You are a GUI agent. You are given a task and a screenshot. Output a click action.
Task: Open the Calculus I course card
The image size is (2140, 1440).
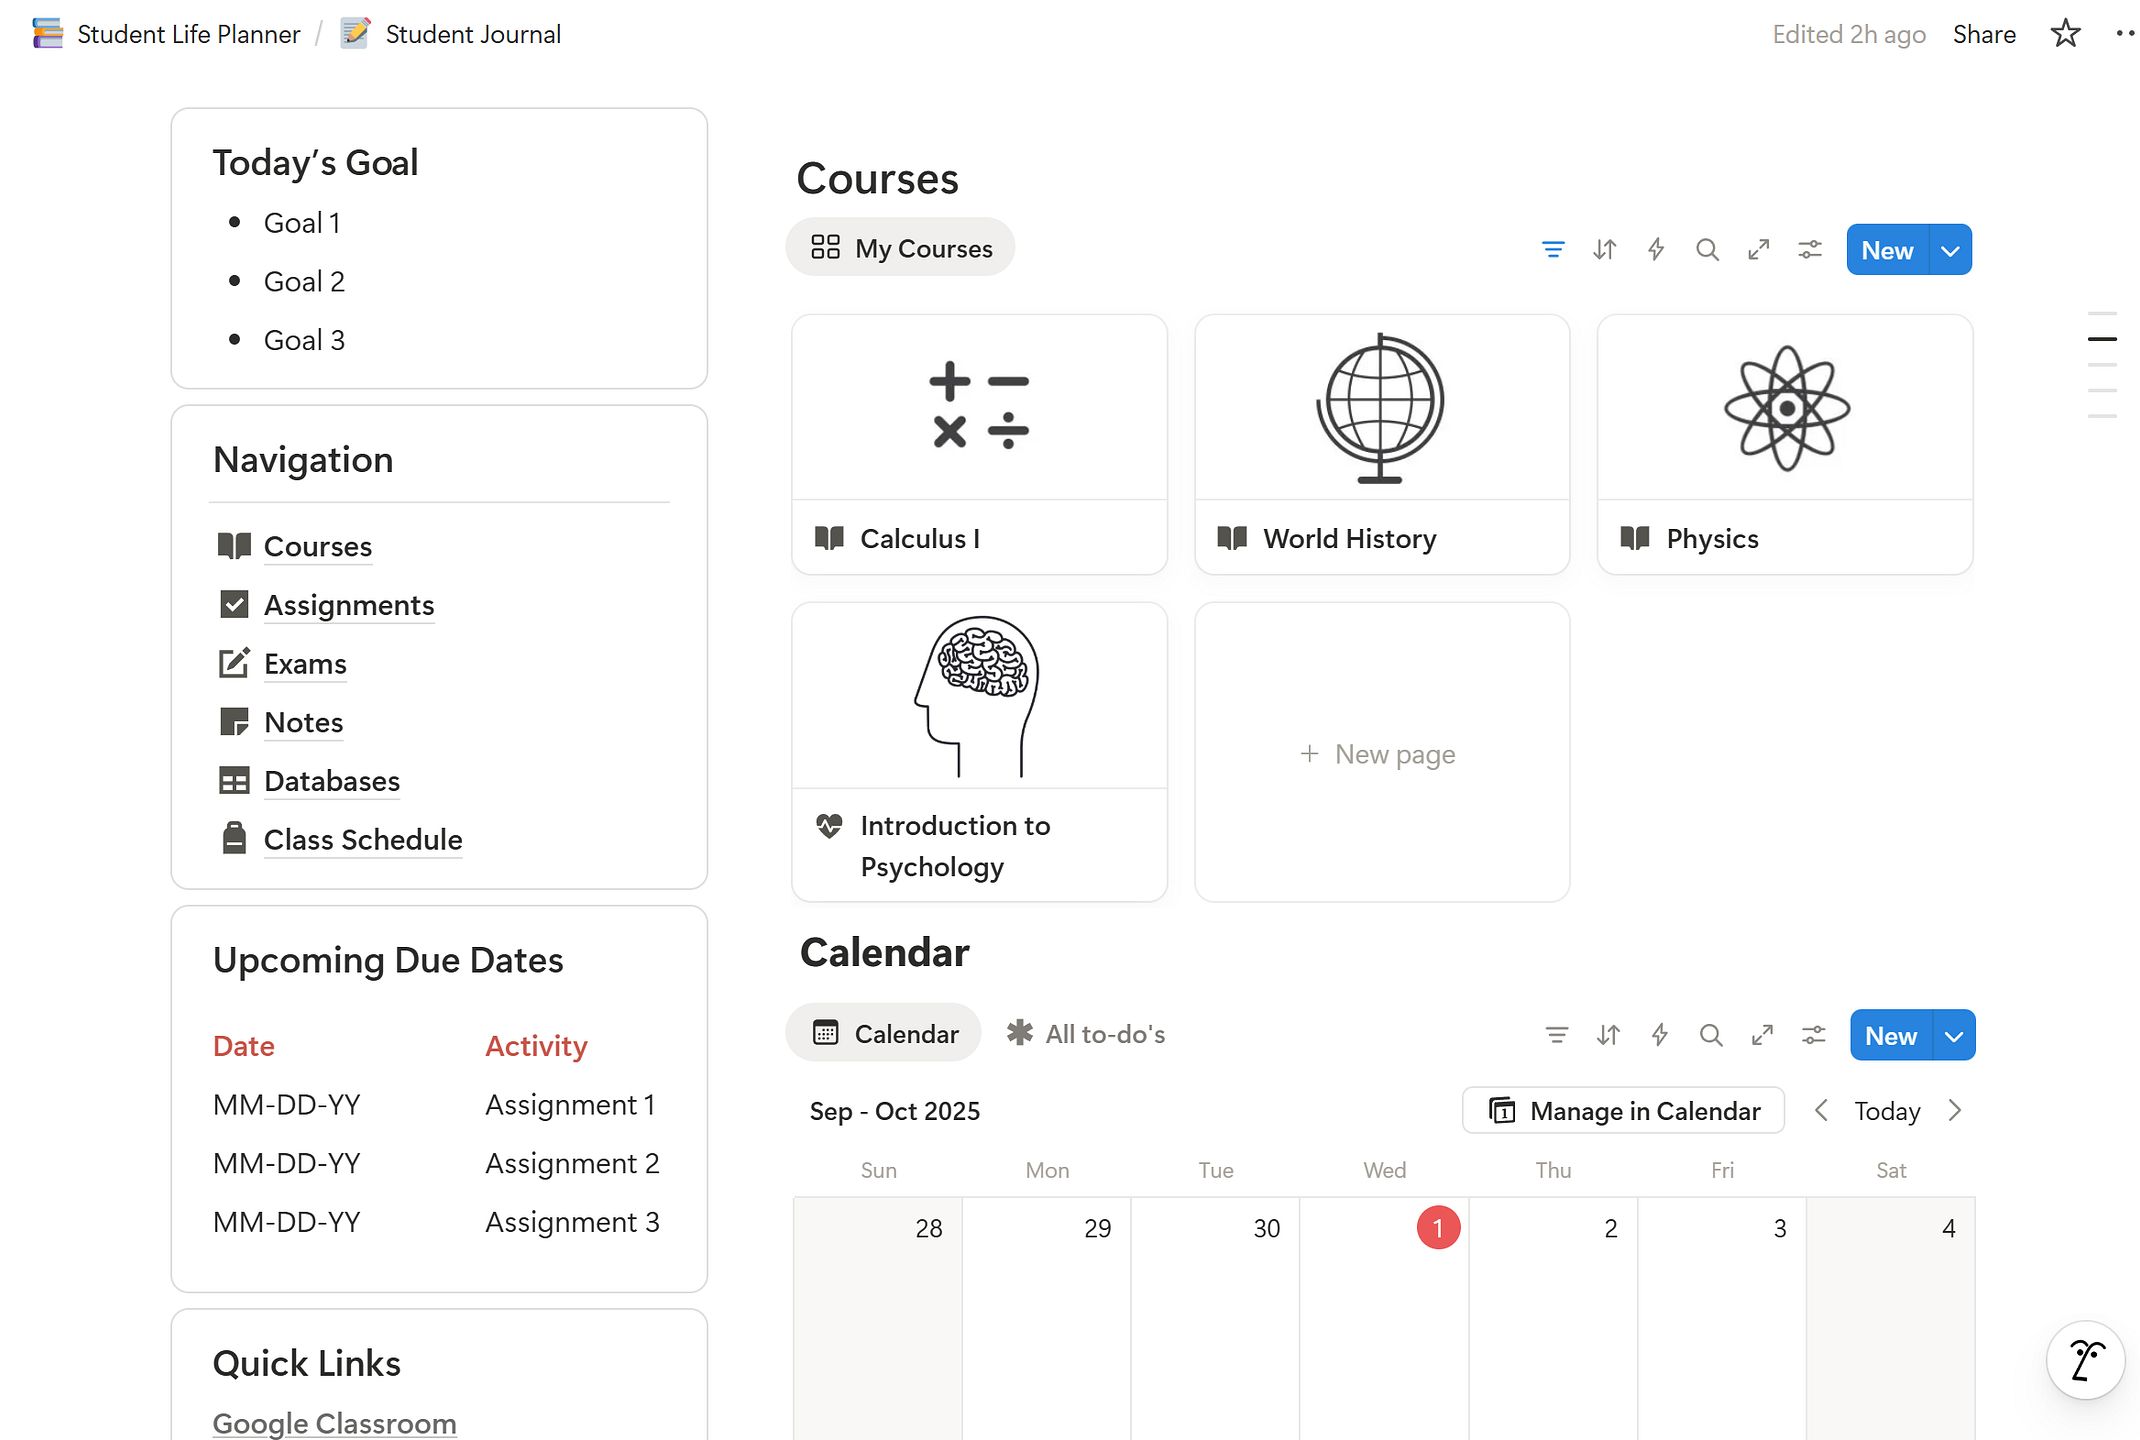tap(980, 445)
